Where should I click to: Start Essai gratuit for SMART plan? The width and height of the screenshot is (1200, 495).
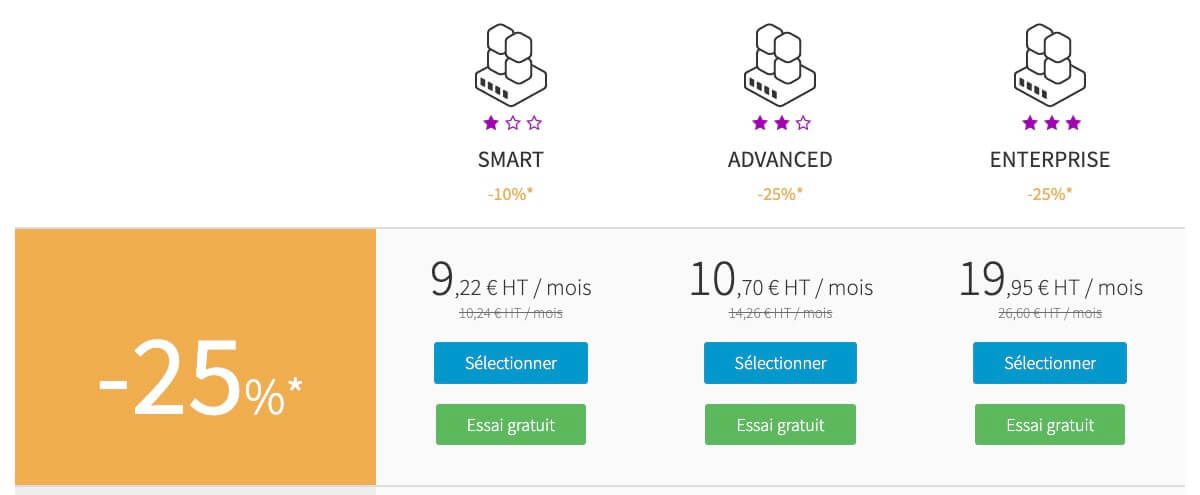[511, 425]
